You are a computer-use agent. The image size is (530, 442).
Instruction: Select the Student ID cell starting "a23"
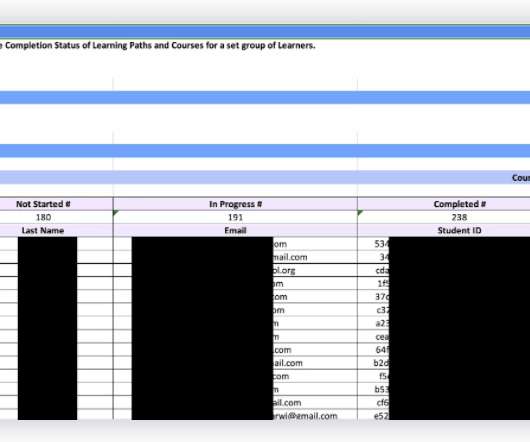pyautogui.click(x=444, y=323)
